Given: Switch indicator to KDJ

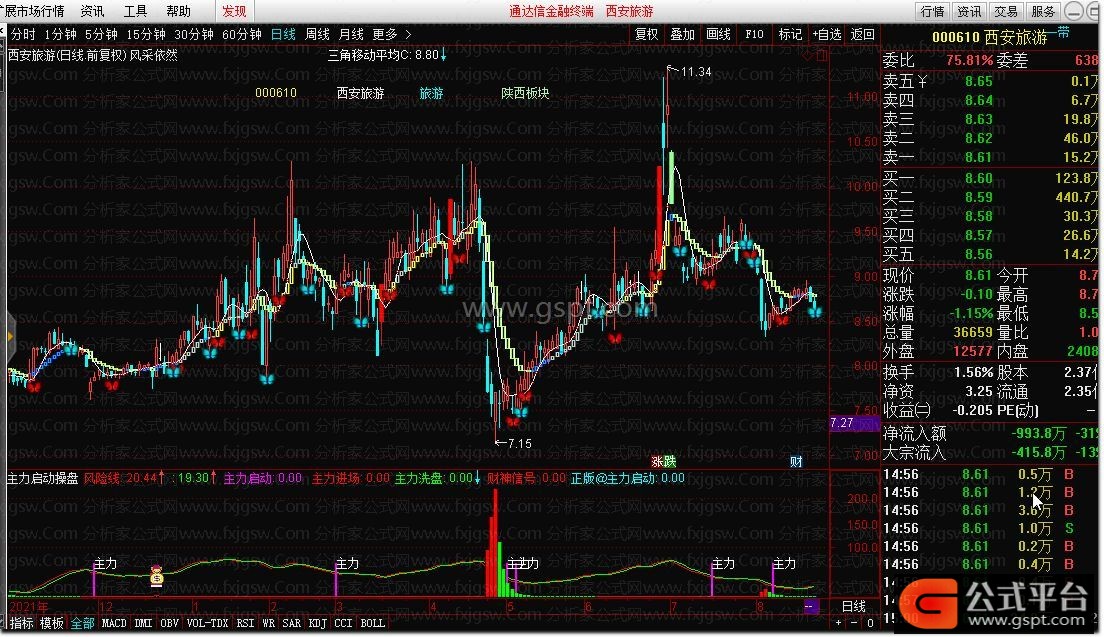Looking at the screenshot, I should (x=318, y=623).
